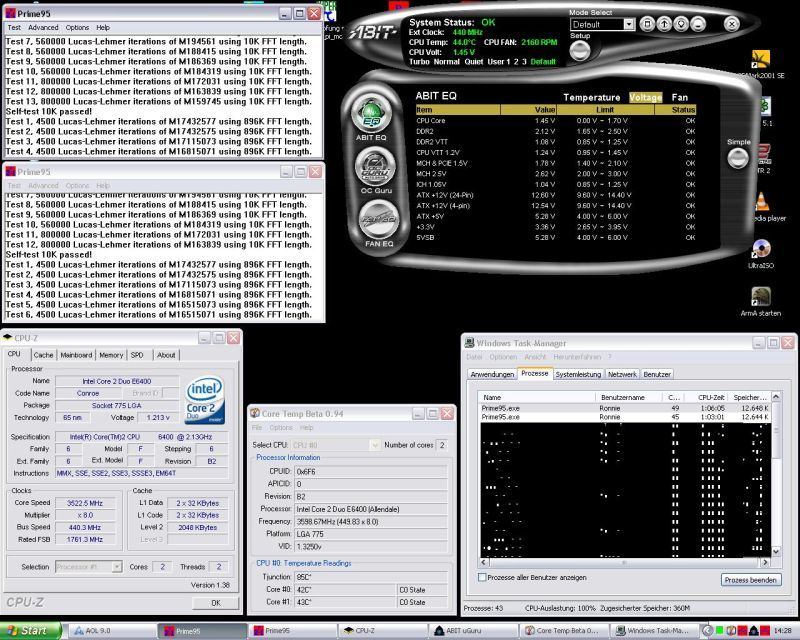Select Default mode in uGuru
Screen dimensions: 800x640
543,62
